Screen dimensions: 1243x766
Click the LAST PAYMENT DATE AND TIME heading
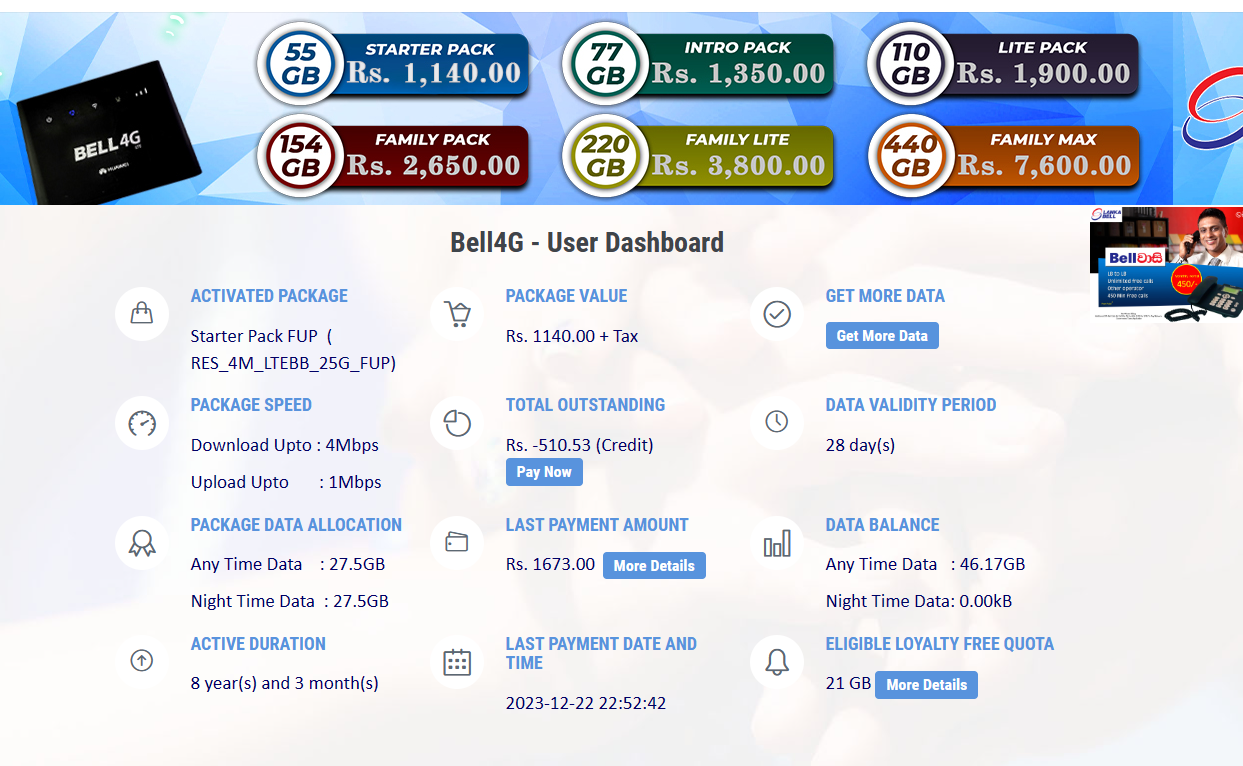[601, 653]
